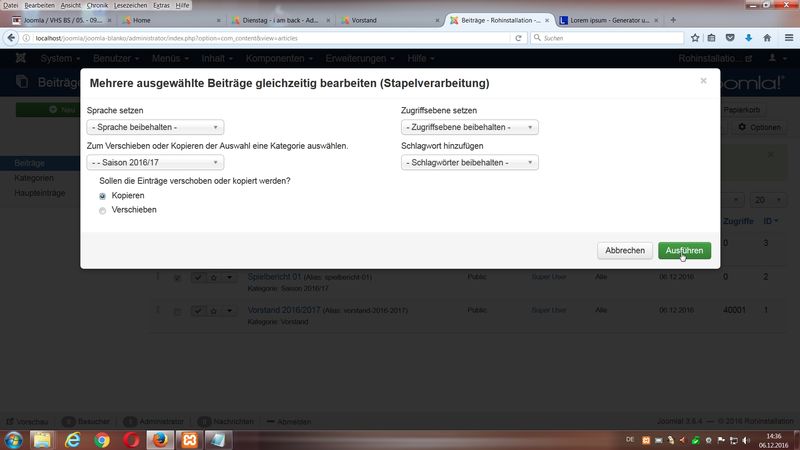Click the Abbrechen button
Screen dimensions: 800x450
click(x=625, y=251)
